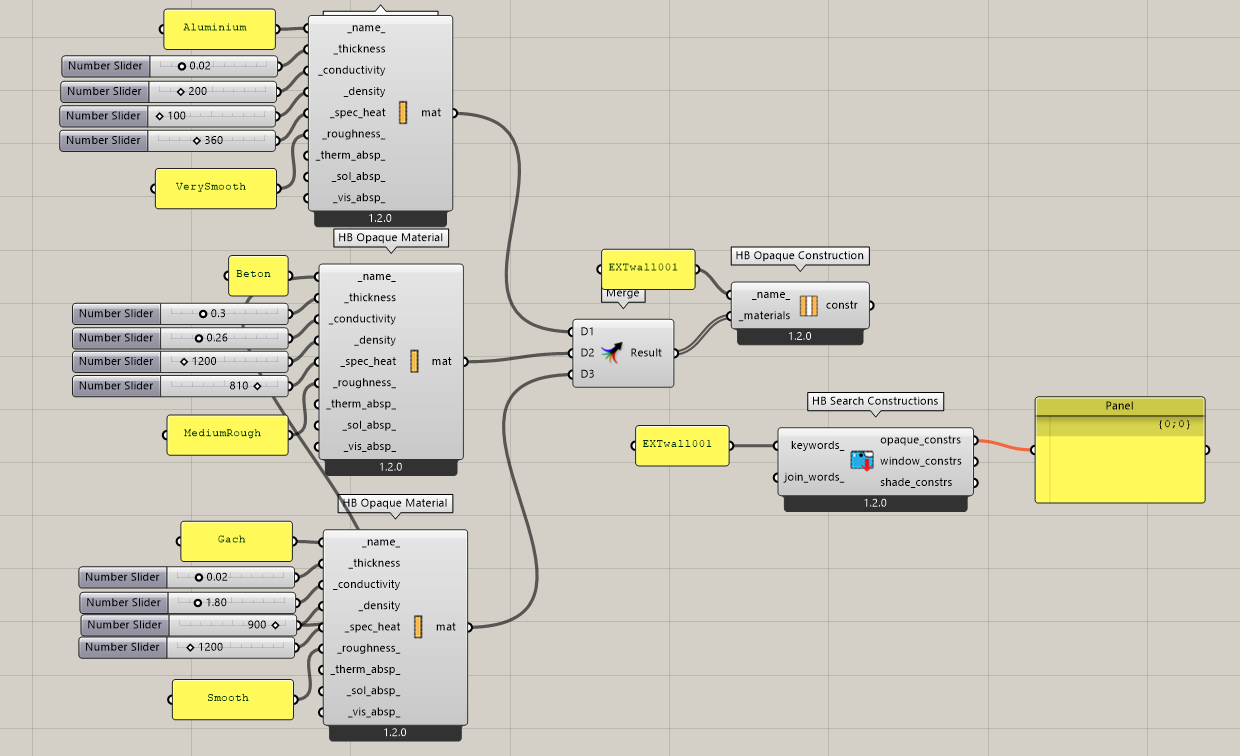Select the yellow Aluminium panel
The image size is (1240, 756).
[x=218, y=29]
